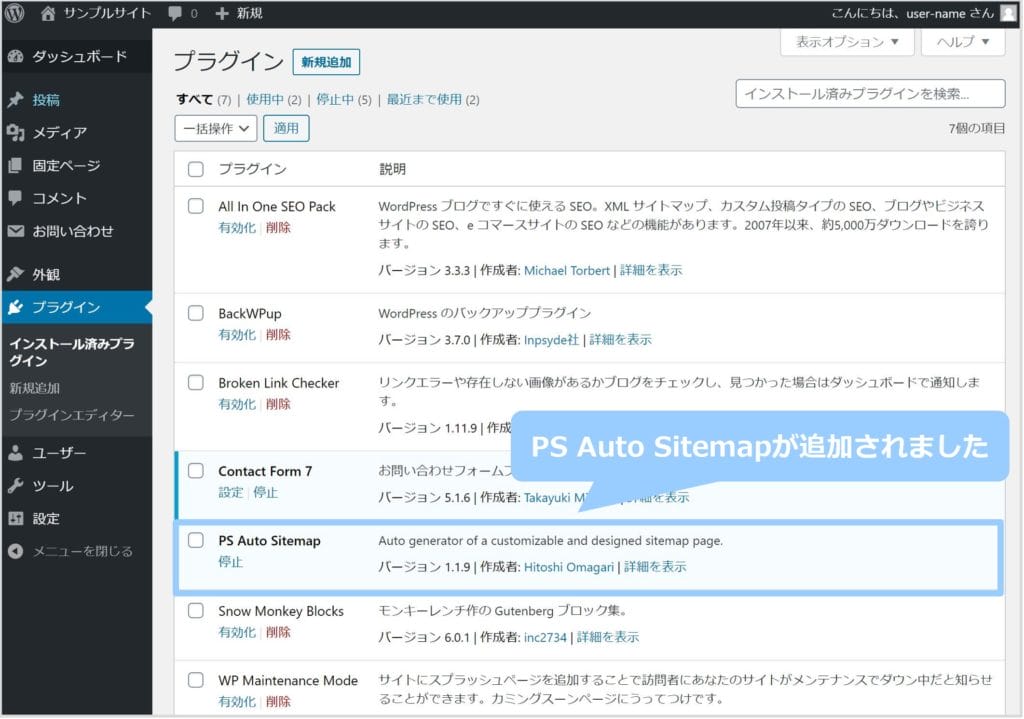This screenshot has height=719, width=1024.
Task: Activate Broken Link Checker via 有効化
Action: [237, 404]
